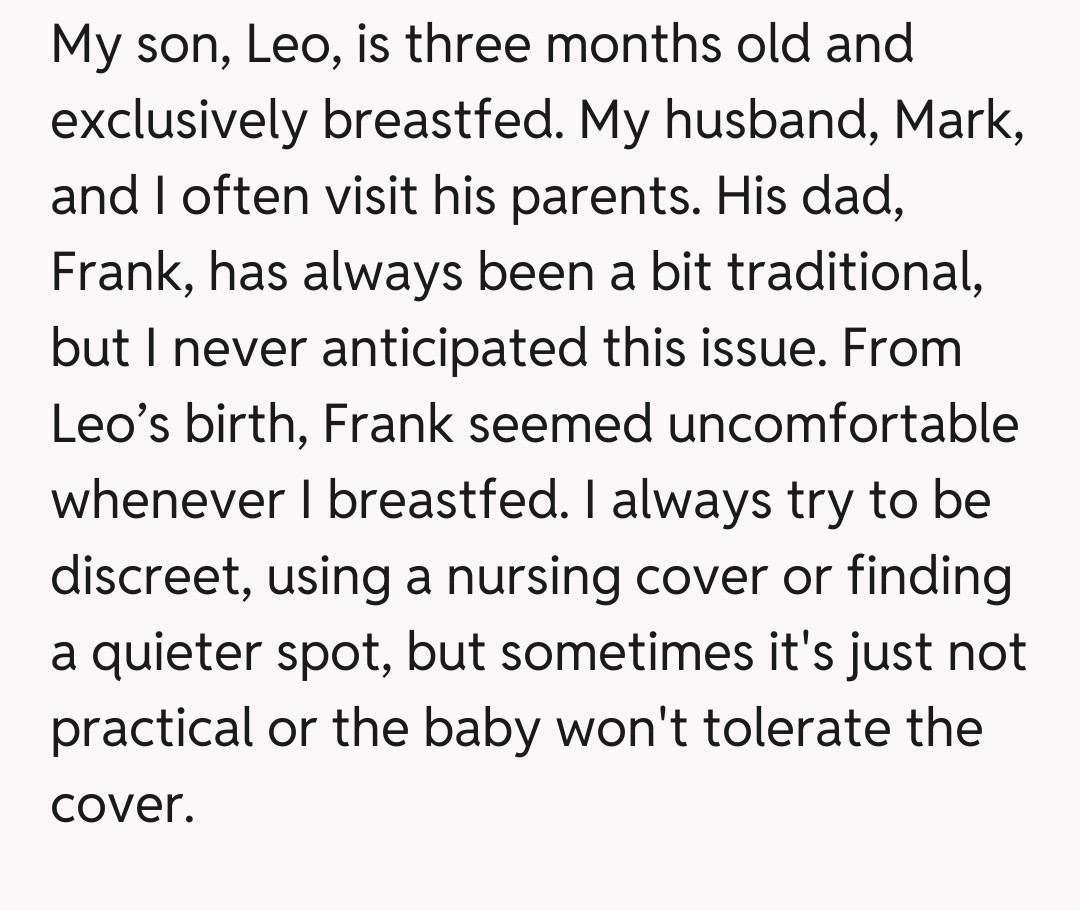Image resolution: width=1080 pixels, height=911 pixels.
Task: Click the word "exclusively" in the paragraph
Action: tap(180, 120)
